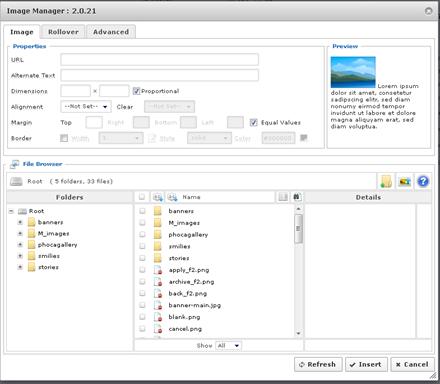Check the box for M_images folder
The width and height of the screenshot is (440, 384).
coord(142,223)
